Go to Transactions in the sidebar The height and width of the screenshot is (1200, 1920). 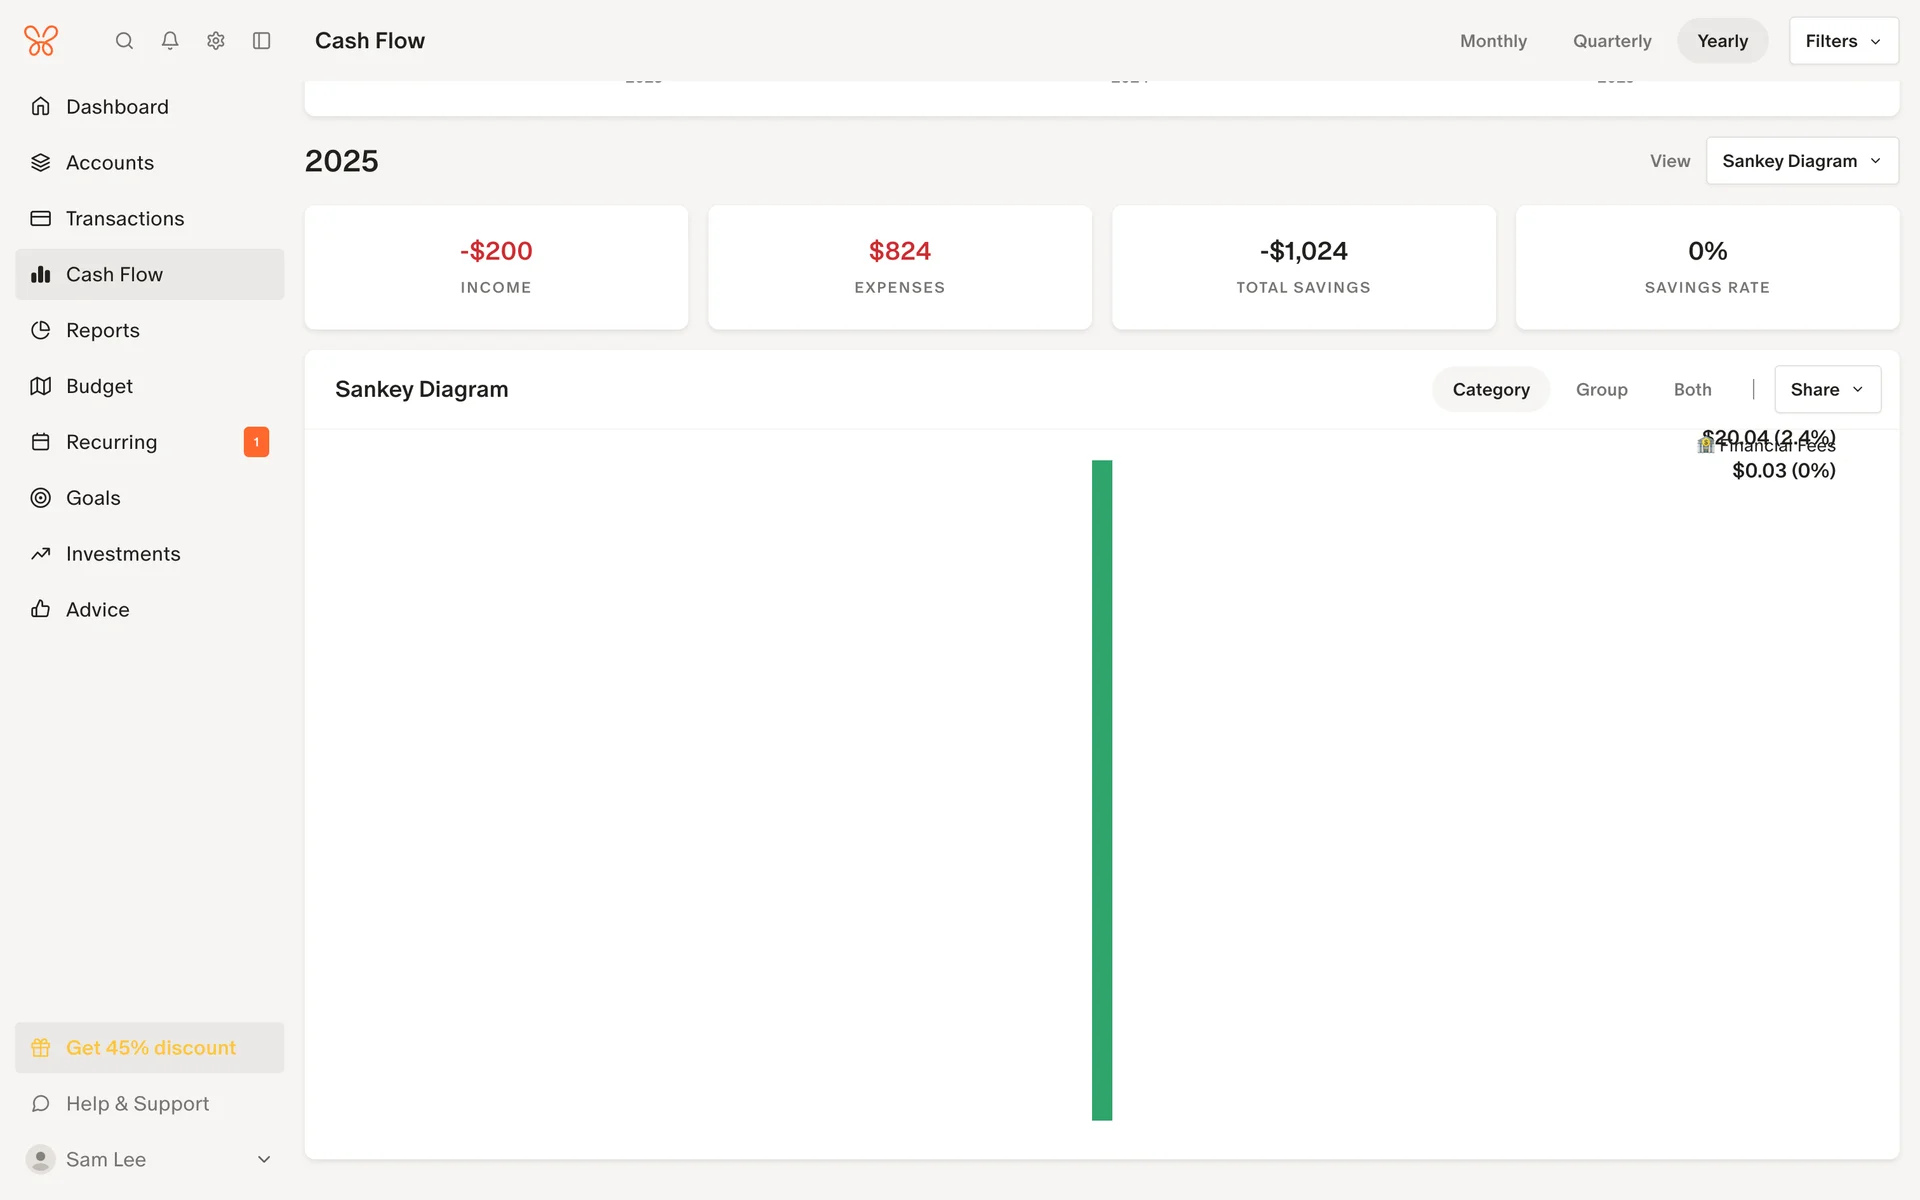pos(125,218)
